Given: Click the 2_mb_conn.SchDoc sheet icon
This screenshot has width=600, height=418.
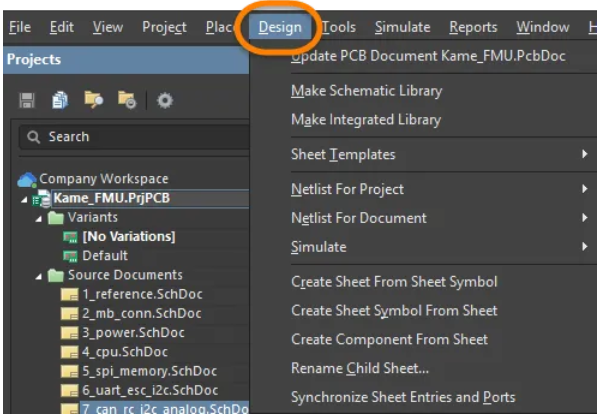Looking at the screenshot, I should (70, 314).
